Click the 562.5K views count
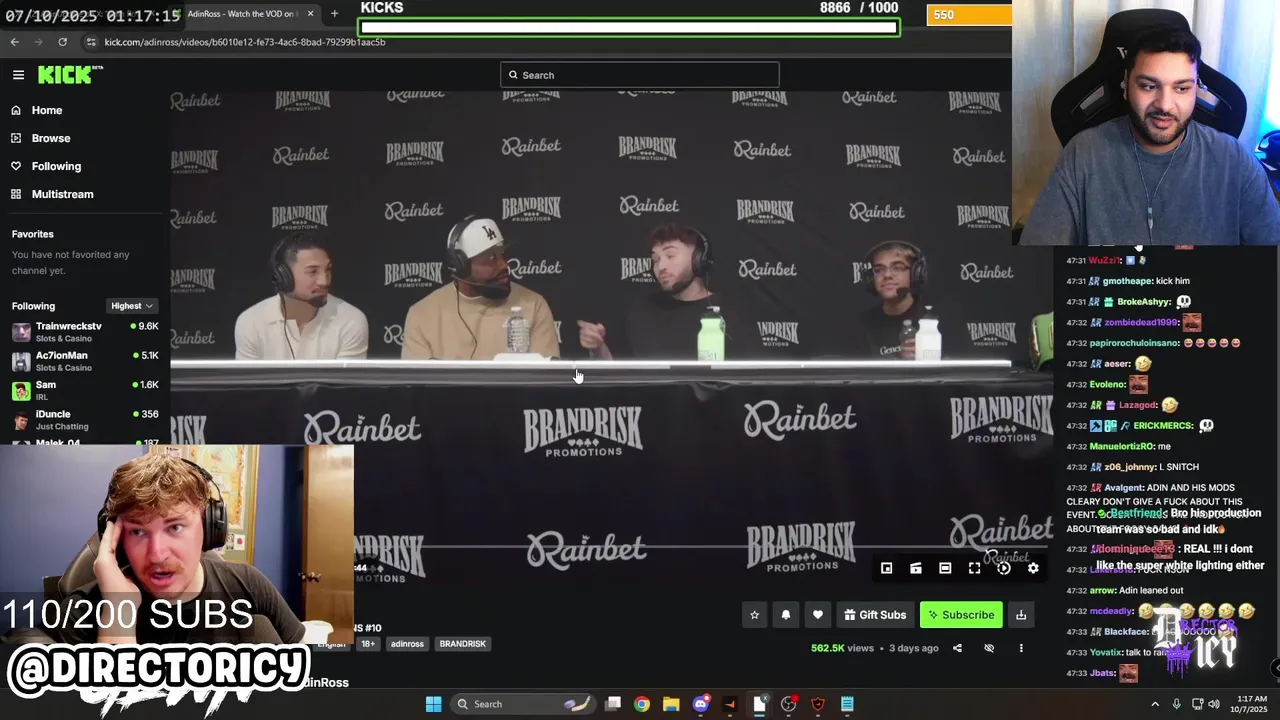 click(x=842, y=648)
